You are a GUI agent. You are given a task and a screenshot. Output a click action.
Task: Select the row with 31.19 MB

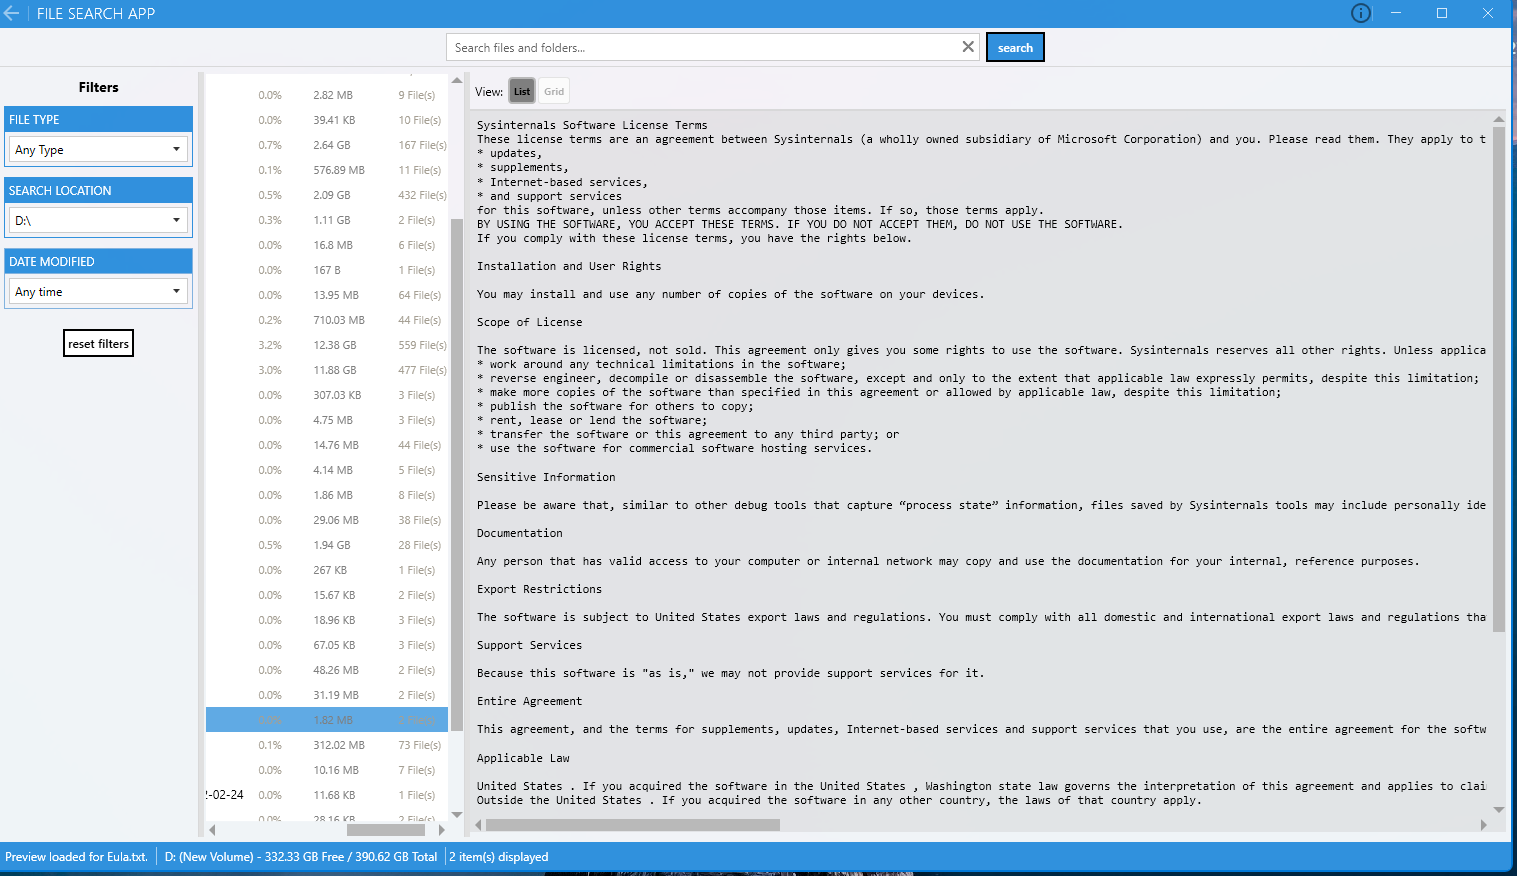tap(327, 695)
